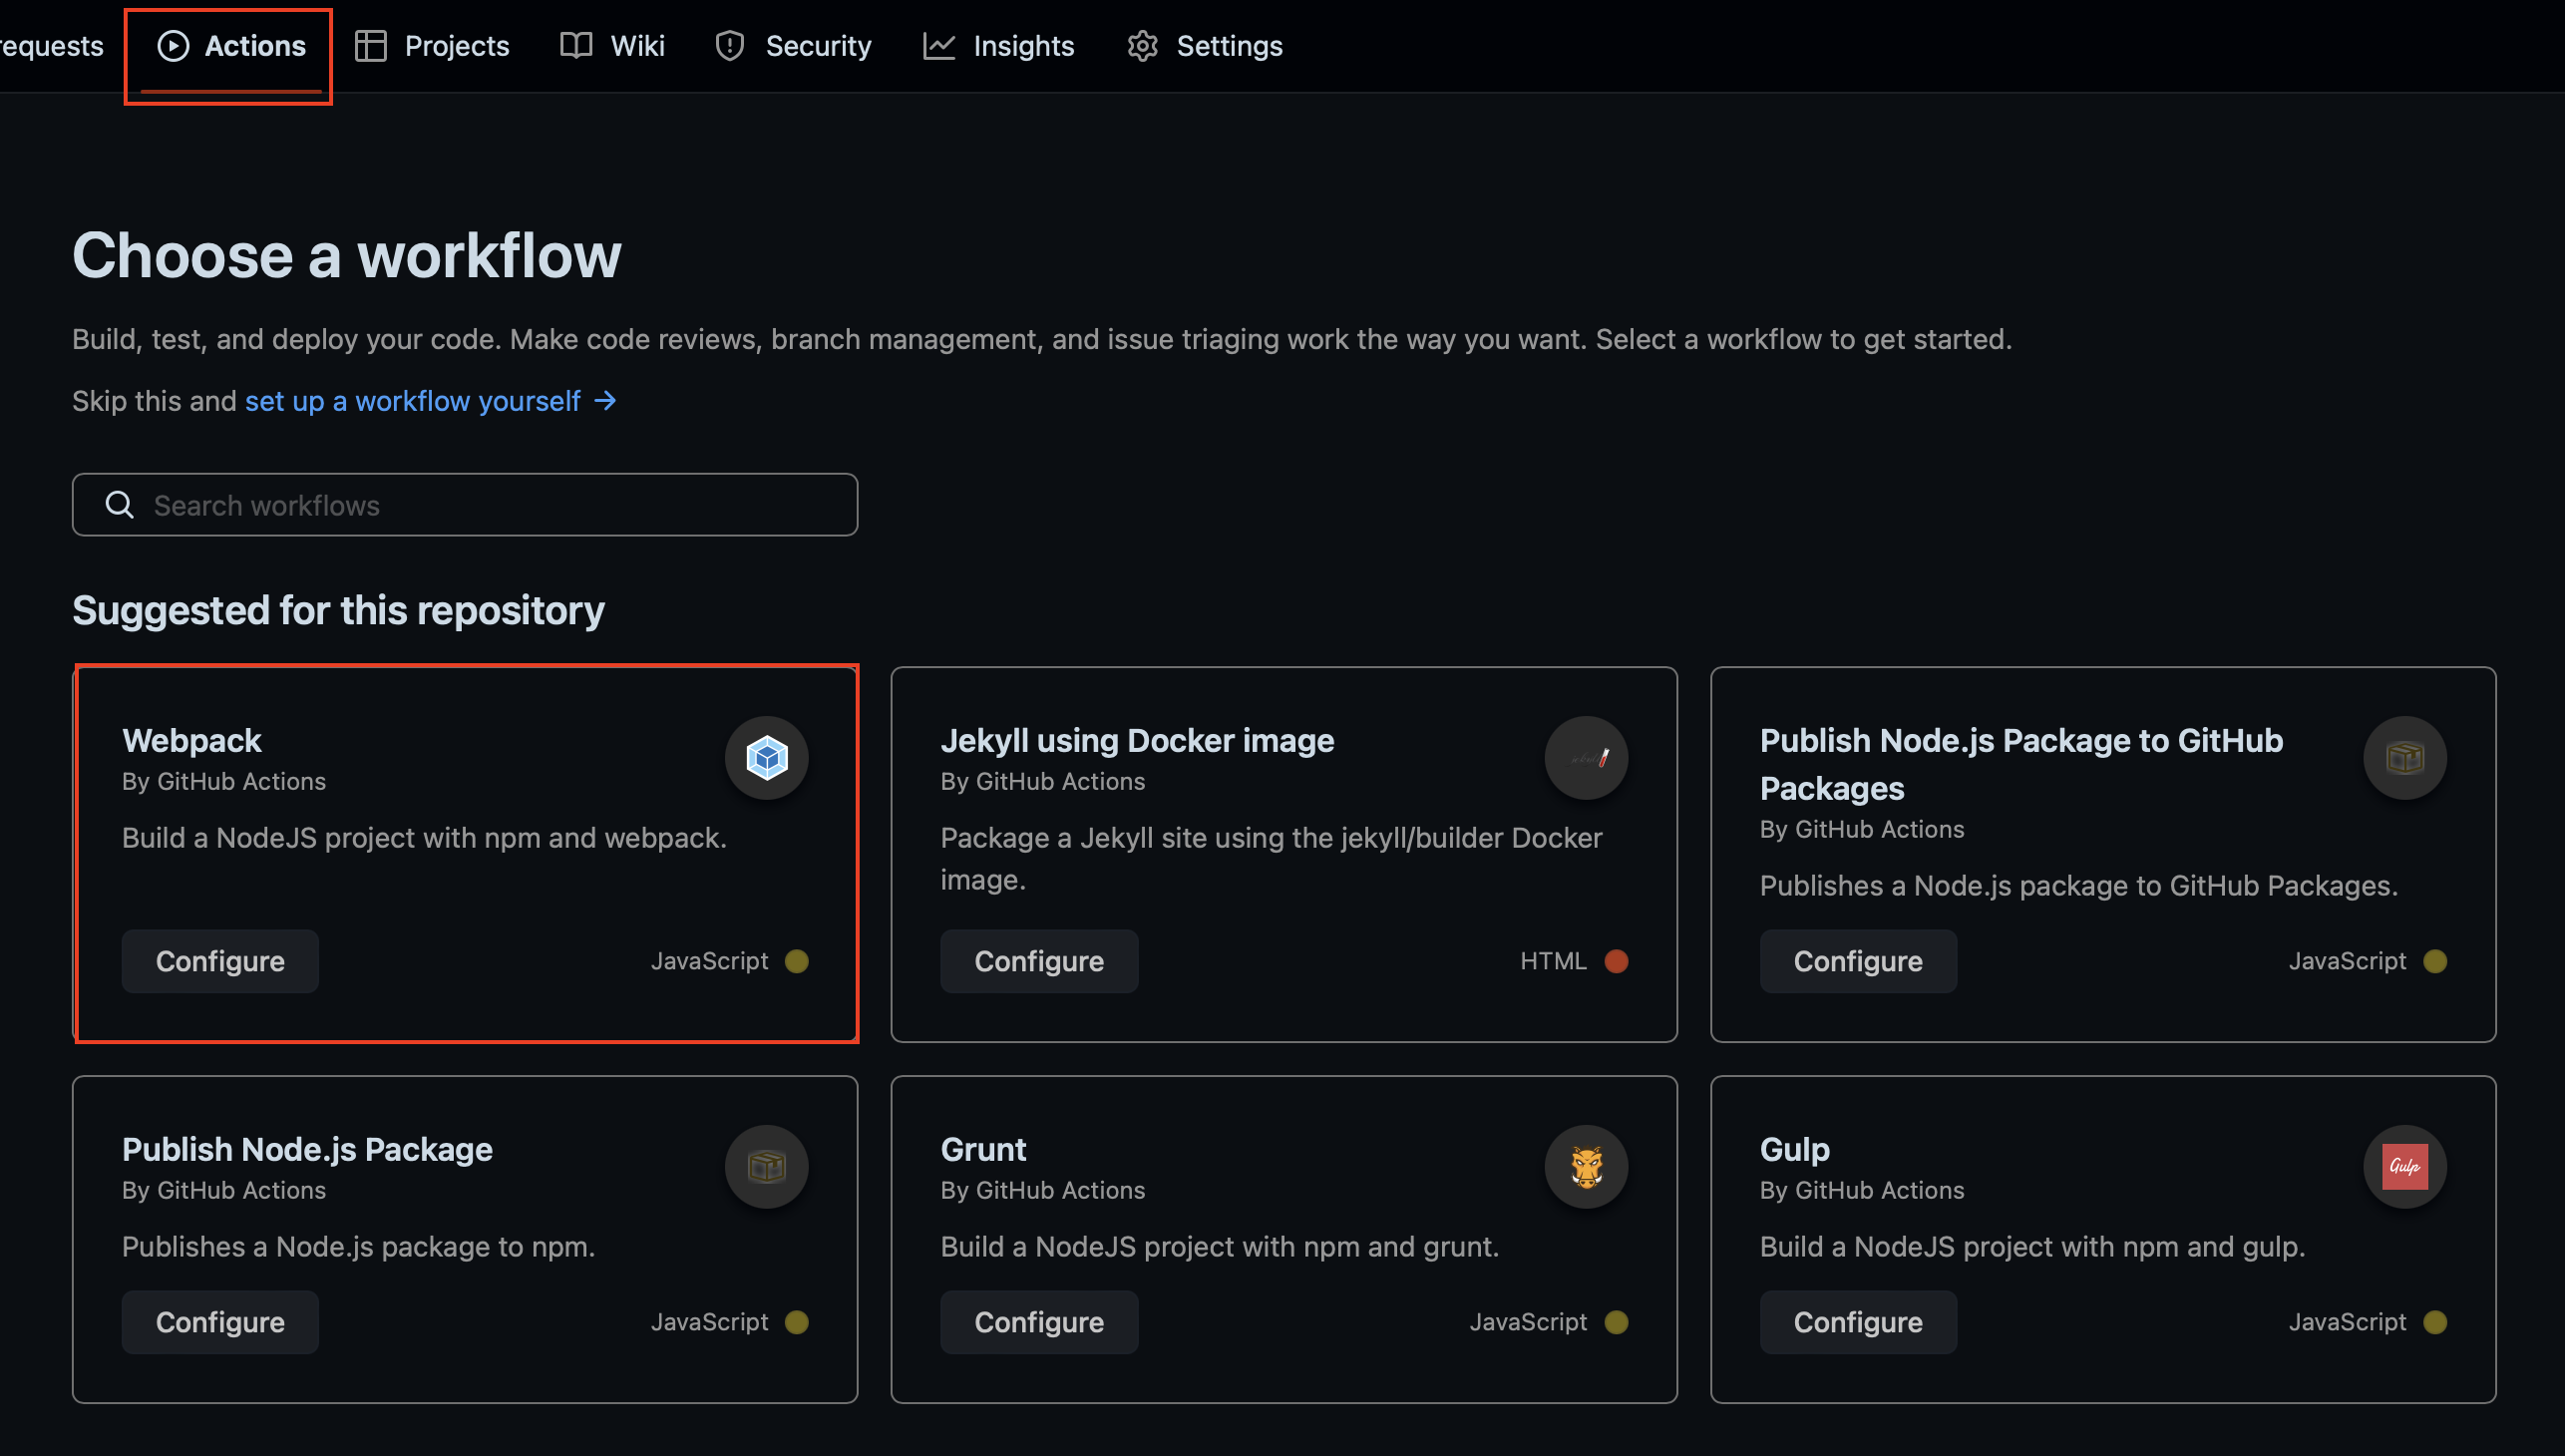Click the HTML language label

pyautogui.click(x=1553, y=961)
